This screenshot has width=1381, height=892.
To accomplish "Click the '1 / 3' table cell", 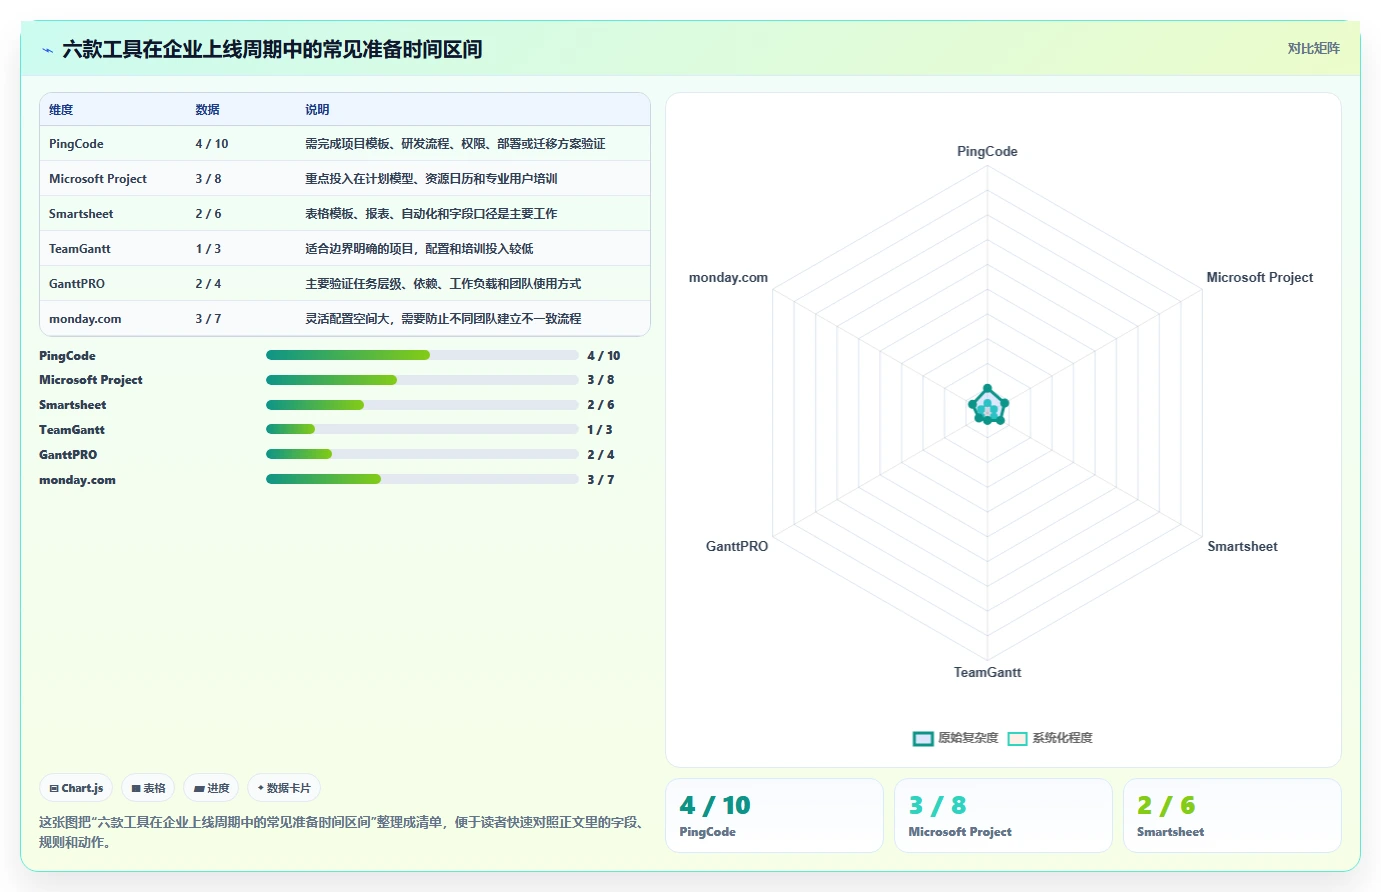I will click(x=208, y=249).
